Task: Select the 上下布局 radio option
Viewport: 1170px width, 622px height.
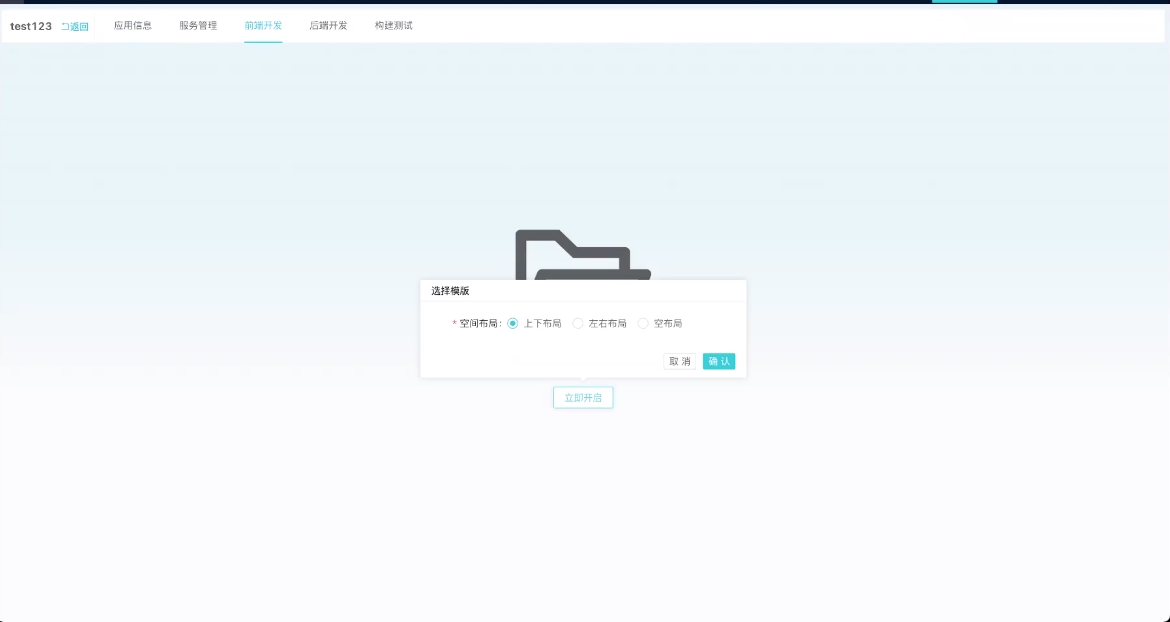Action: tap(513, 323)
